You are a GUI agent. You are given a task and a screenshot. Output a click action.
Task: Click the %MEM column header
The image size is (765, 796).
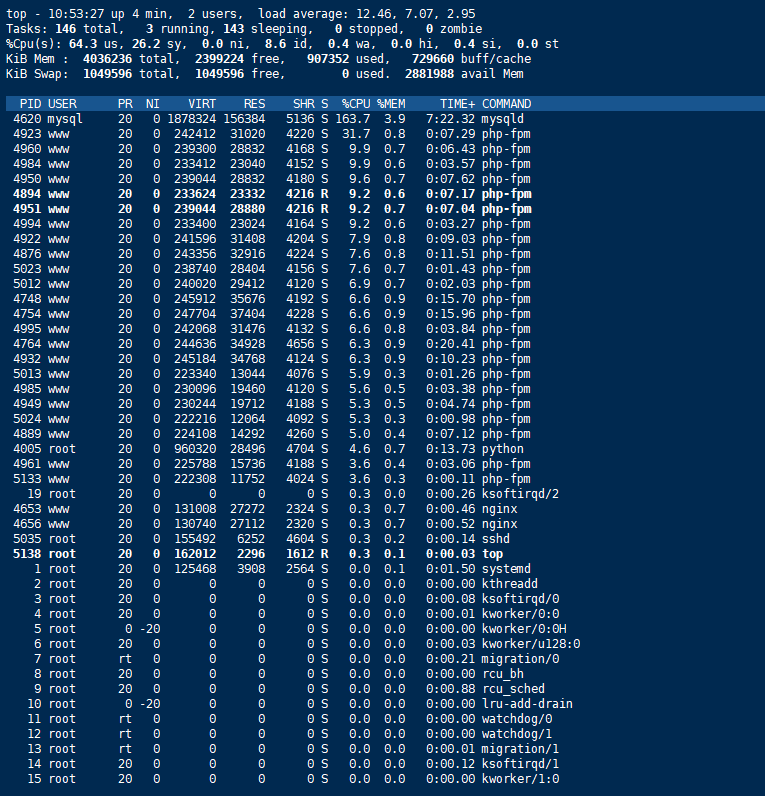pyautogui.click(x=391, y=104)
